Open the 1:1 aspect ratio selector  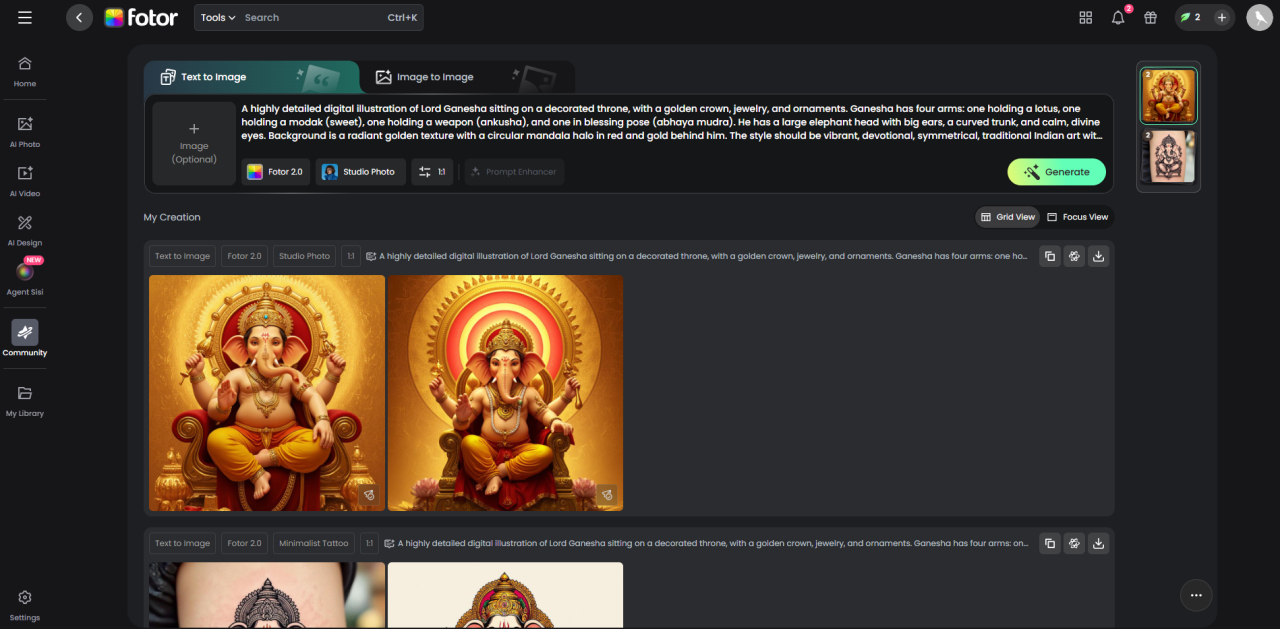[x=432, y=172]
